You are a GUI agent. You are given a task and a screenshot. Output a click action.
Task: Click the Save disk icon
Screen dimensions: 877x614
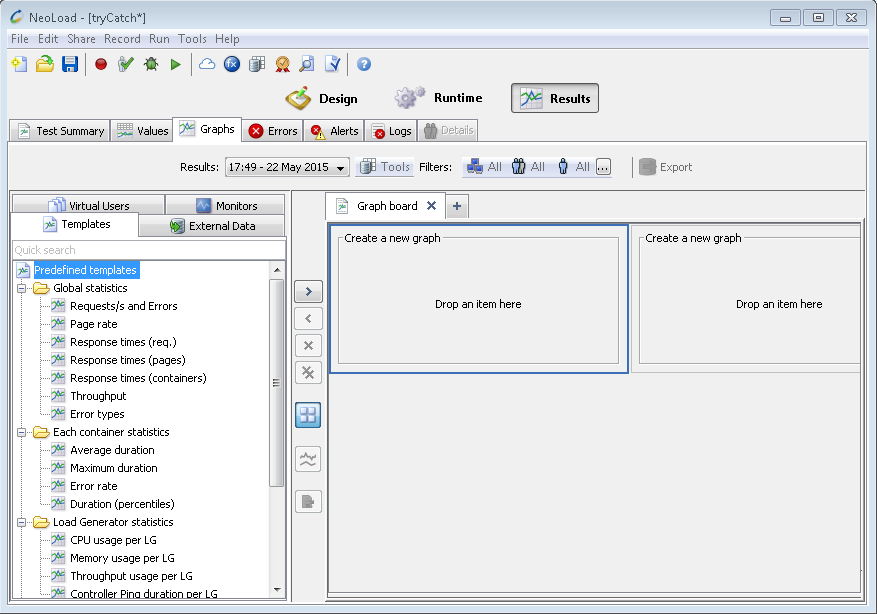(70, 64)
